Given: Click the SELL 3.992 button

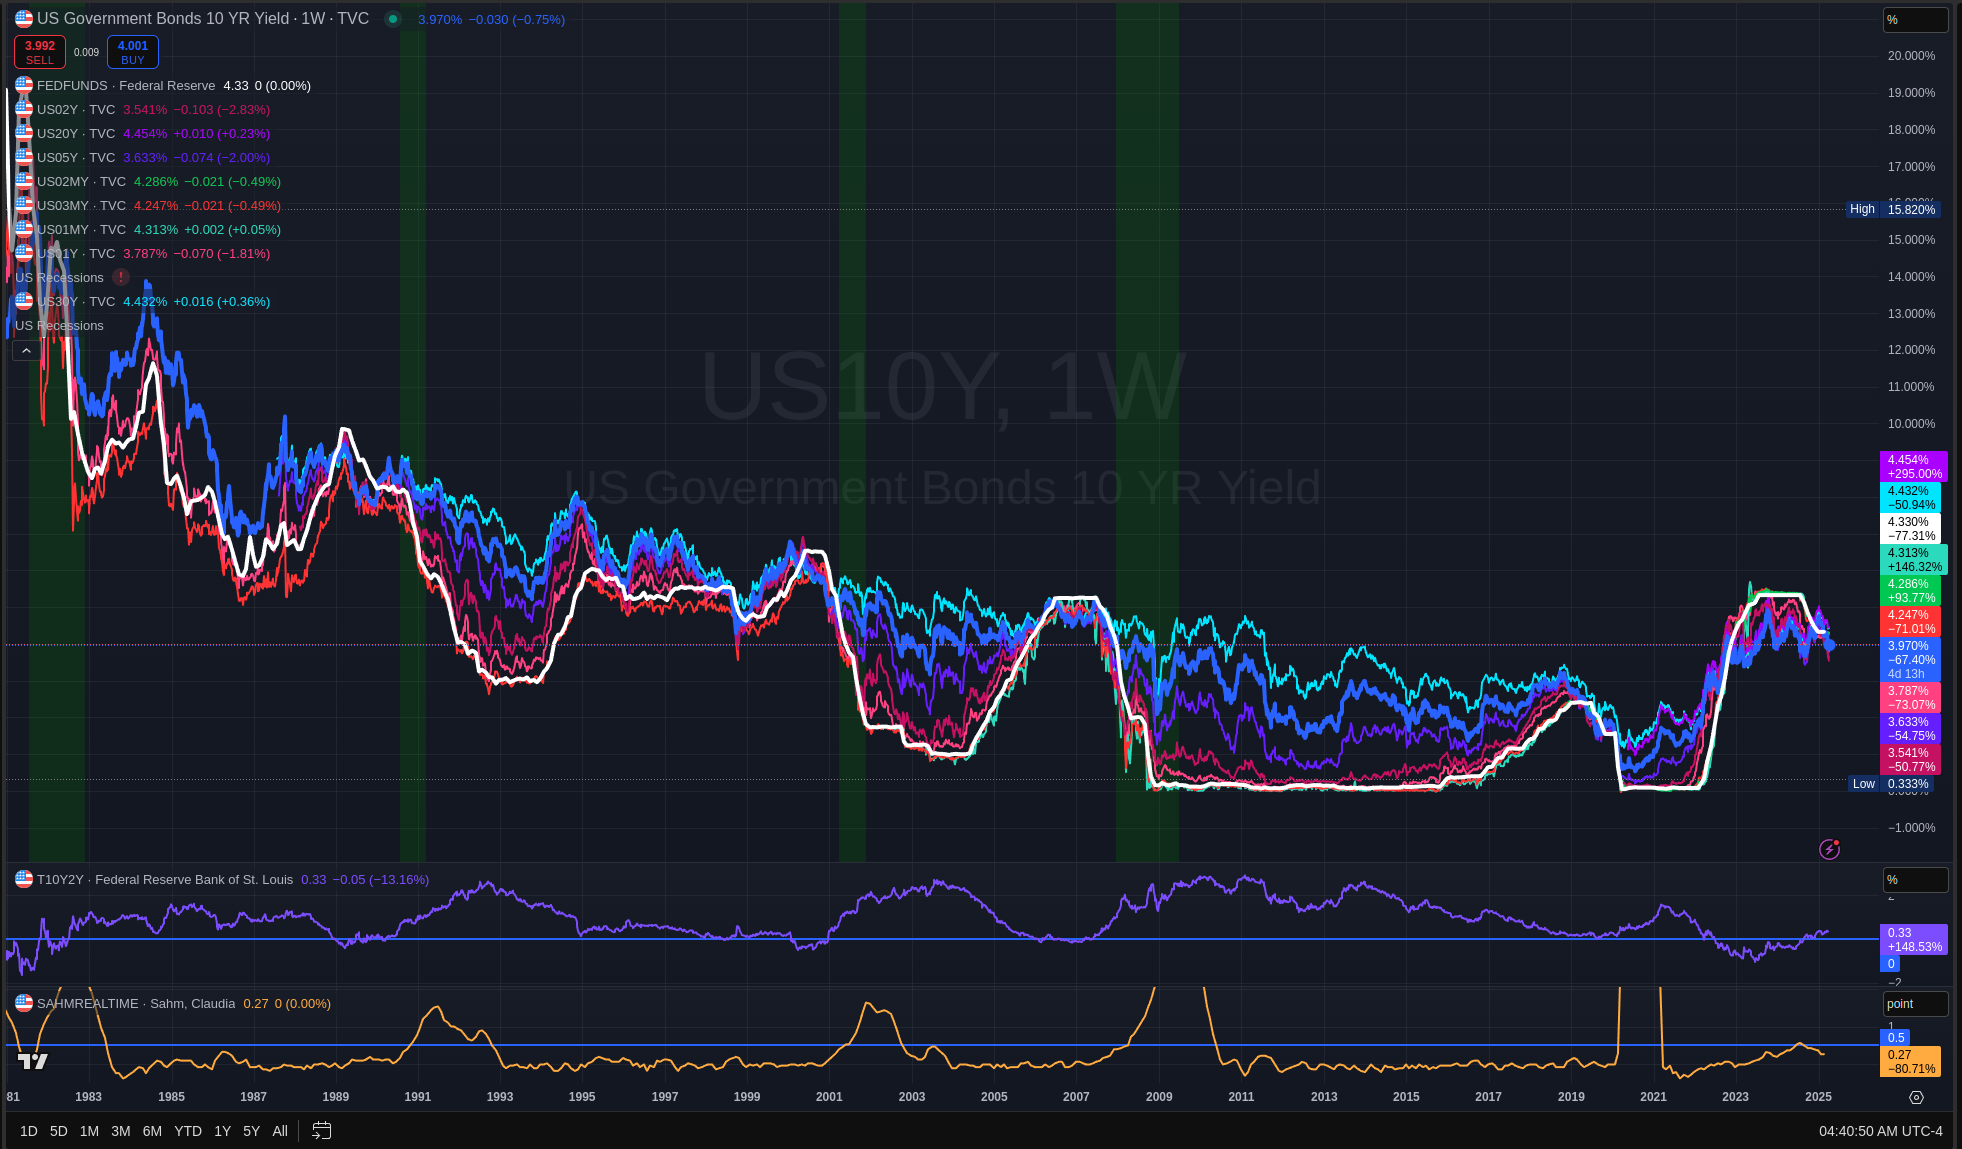Looking at the screenshot, I should (40, 52).
